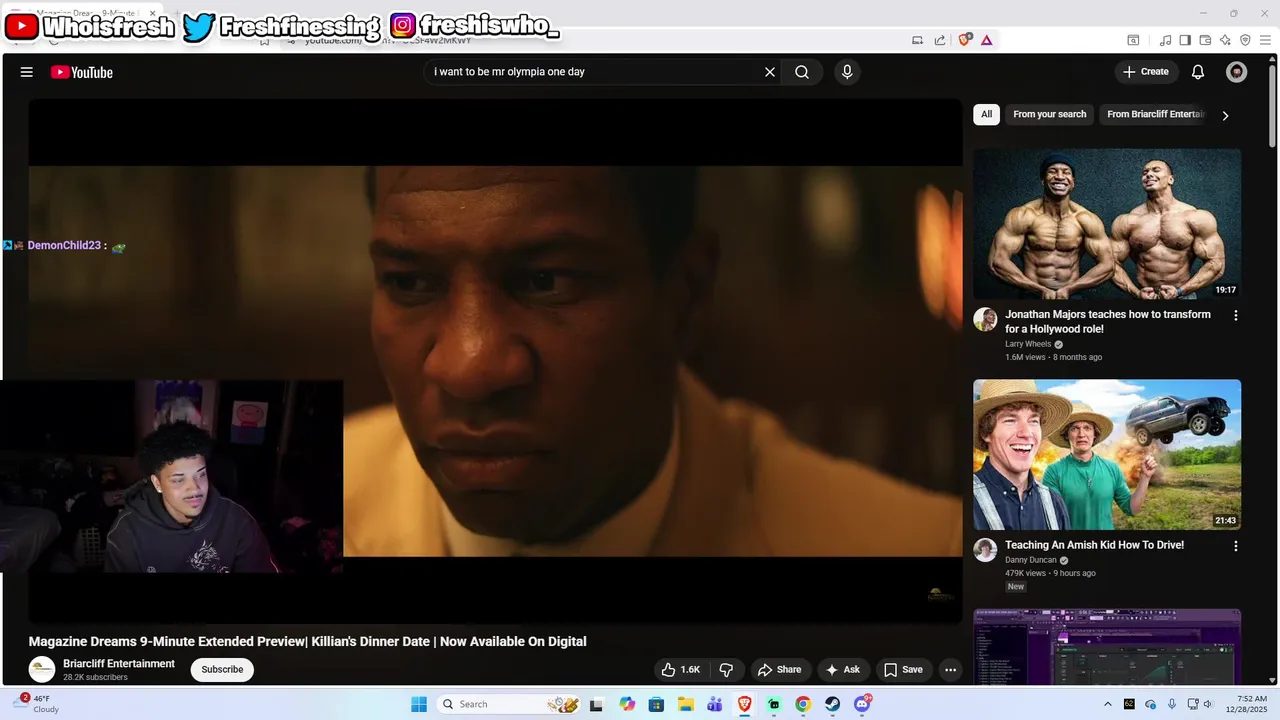Open the Brave main menu
The width and height of the screenshot is (1280, 720).
pyautogui.click(x=1265, y=40)
